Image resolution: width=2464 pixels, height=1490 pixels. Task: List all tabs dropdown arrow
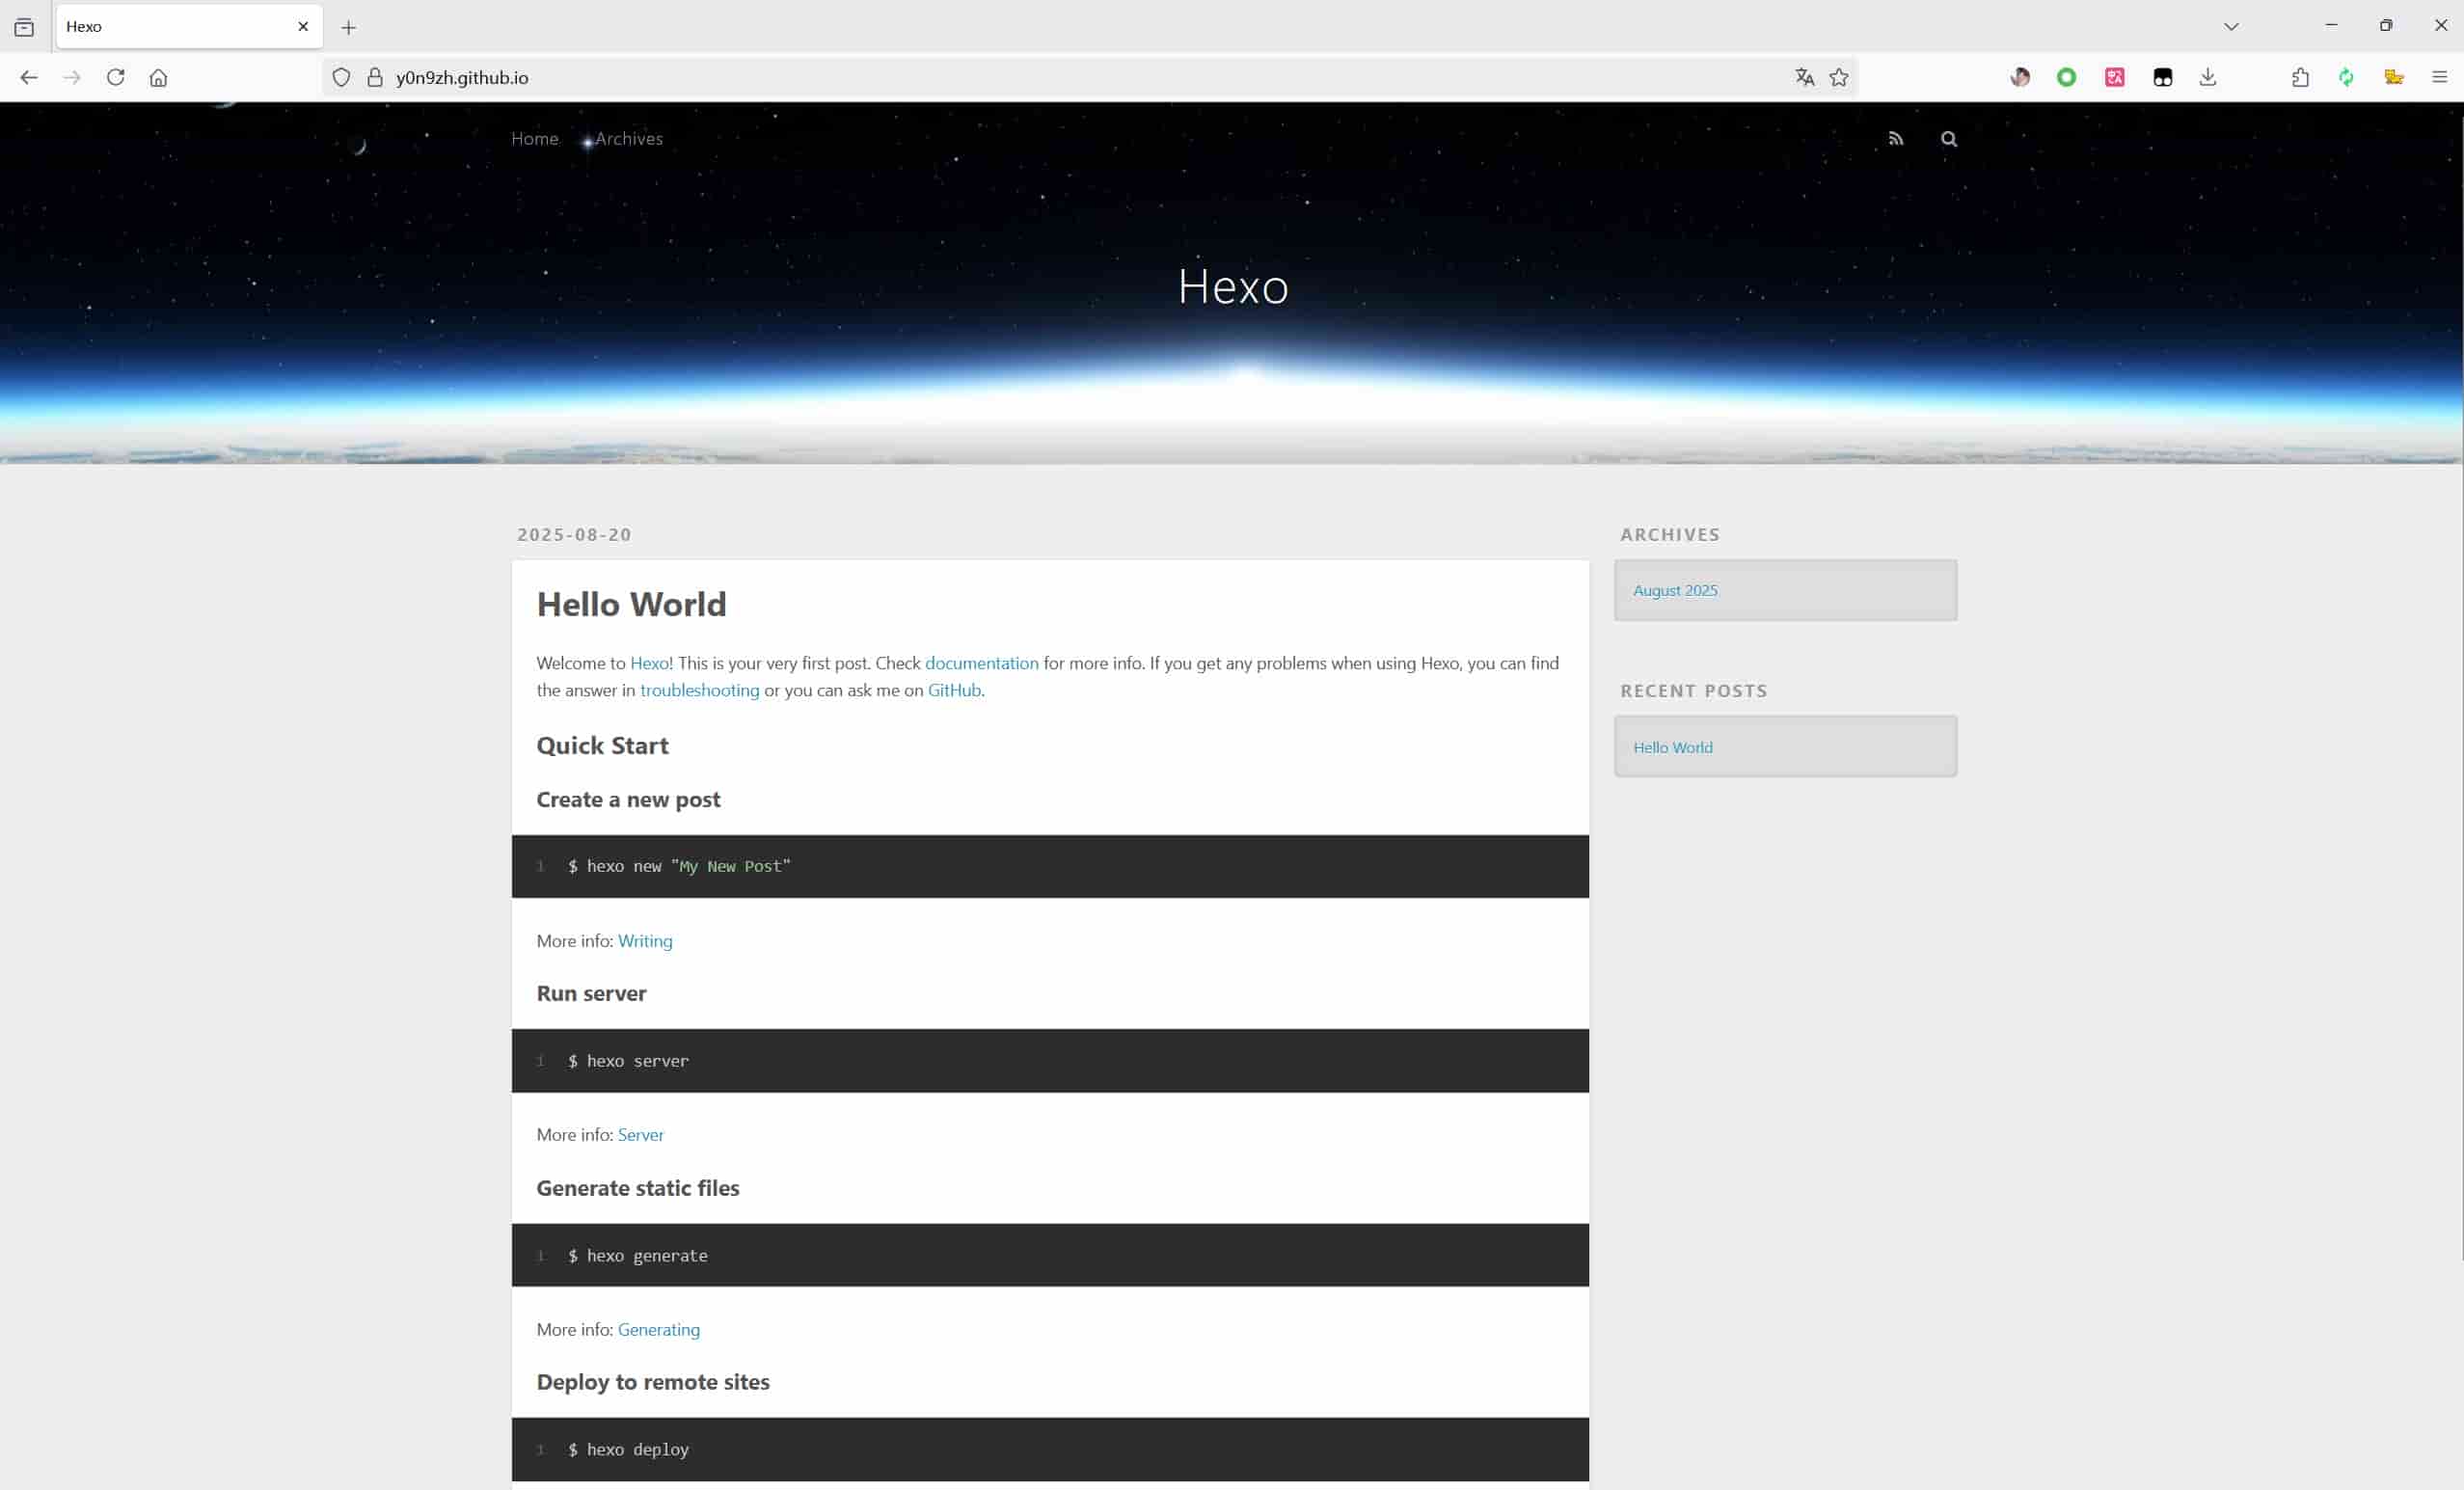click(x=2231, y=27)
